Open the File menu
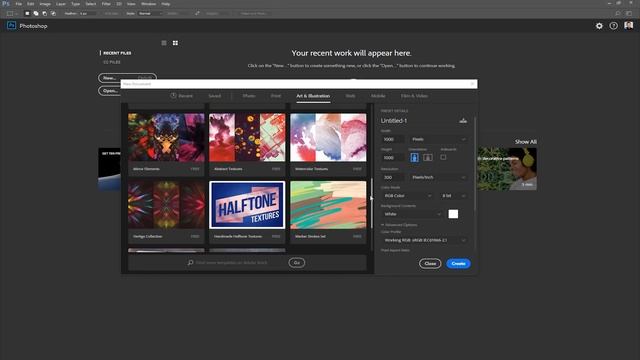This screenshot has width=640, height=360. (x=18, y=4)
